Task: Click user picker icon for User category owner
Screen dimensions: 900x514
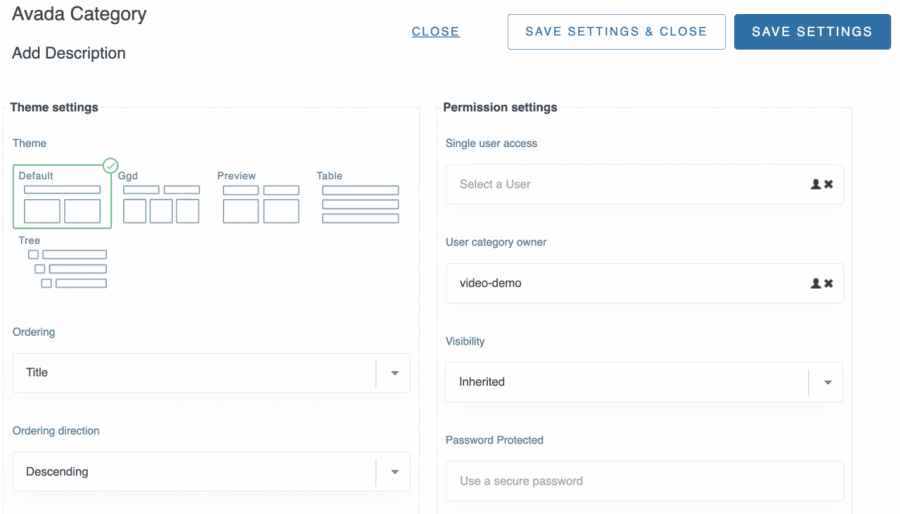Action: point(816,284)
